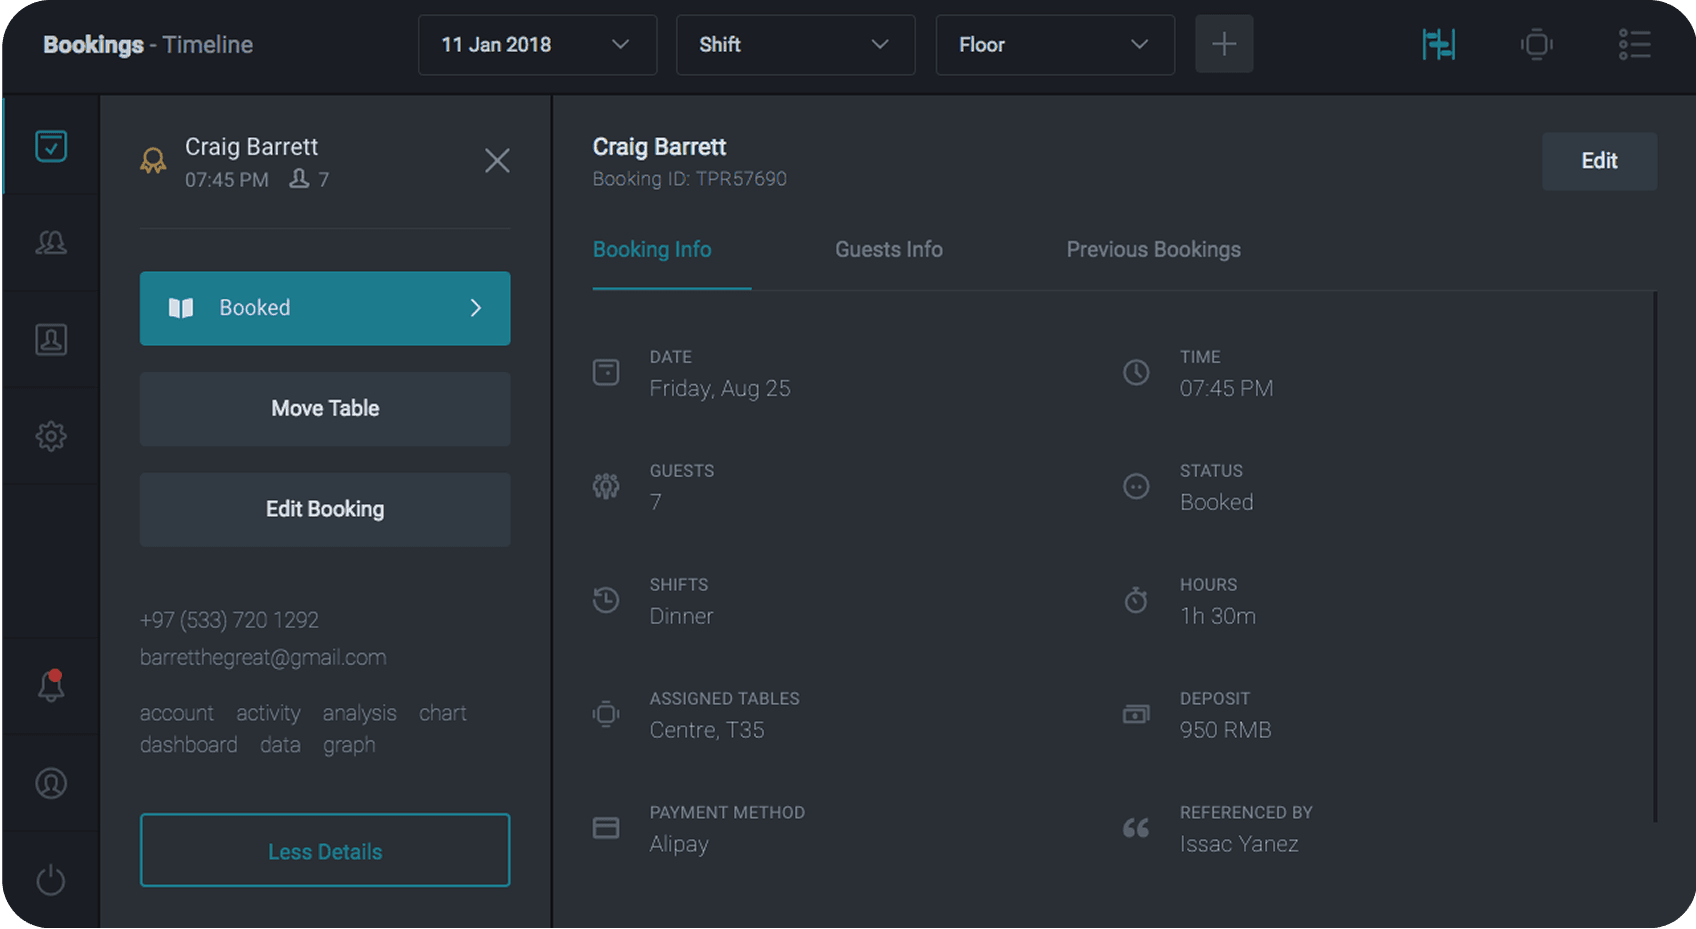
Task: Open the contact card icon in sidebar
Action: tap(51, 339)
